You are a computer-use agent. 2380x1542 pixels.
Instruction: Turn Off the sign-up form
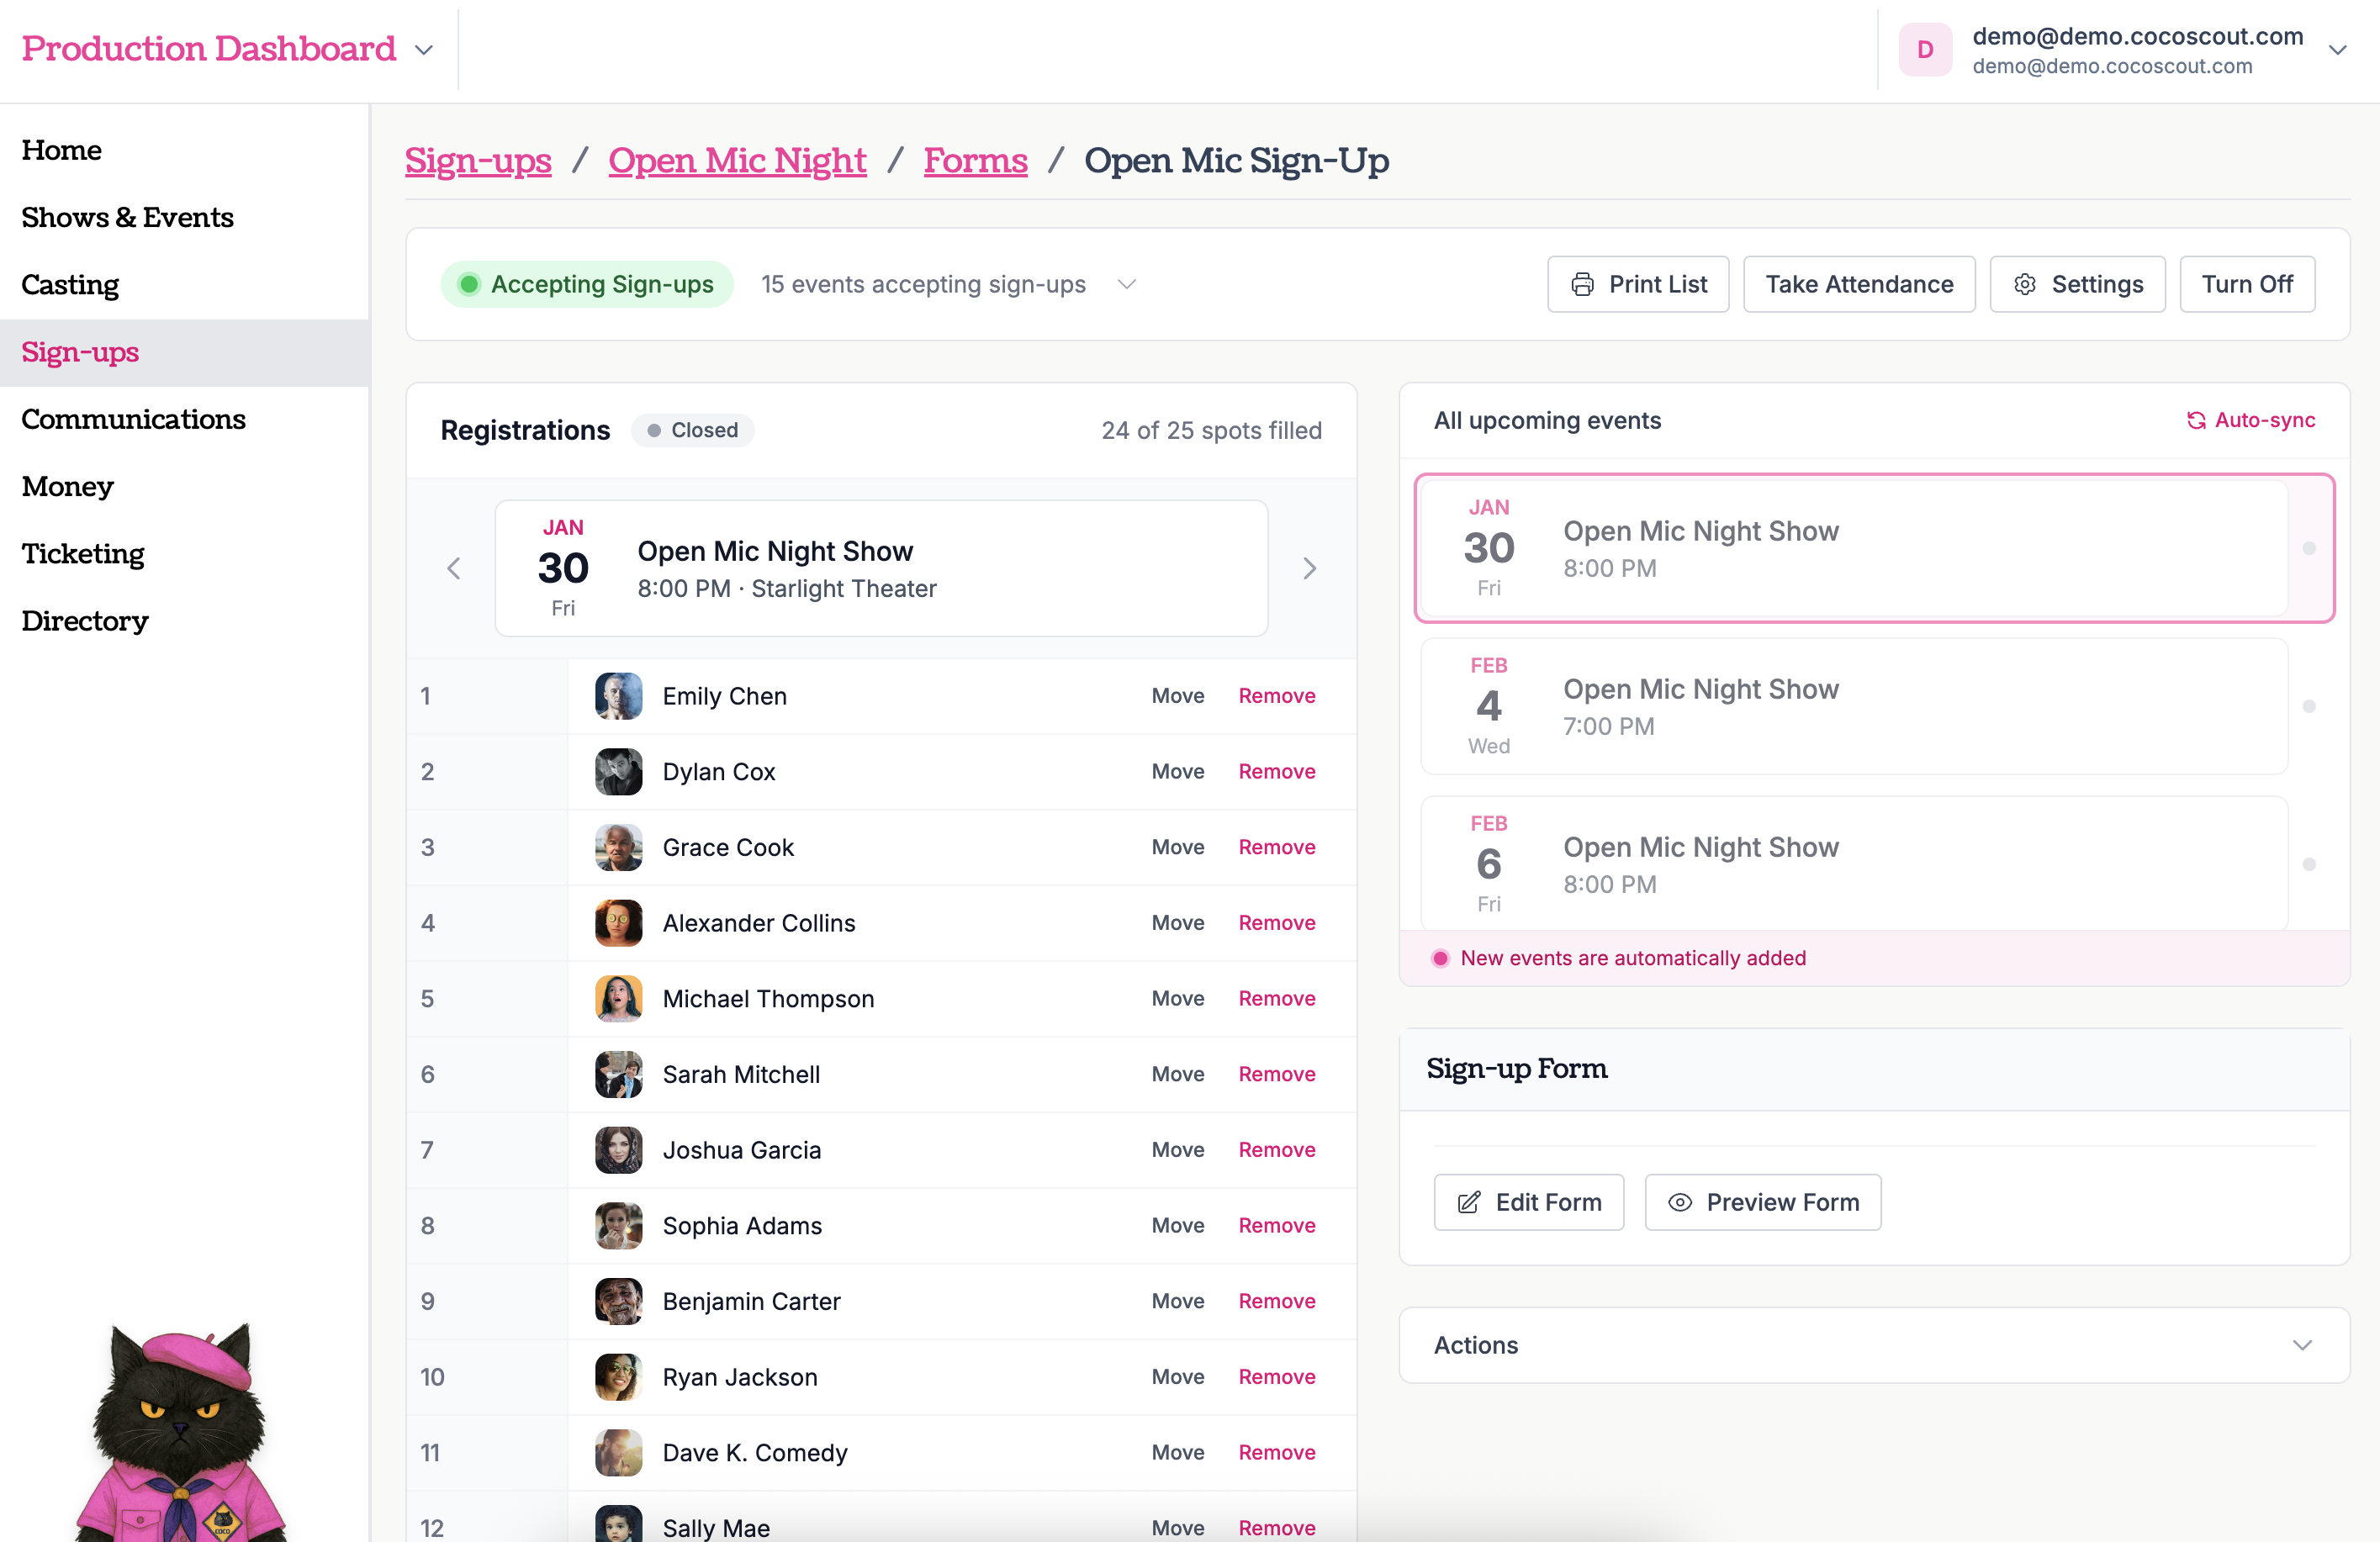2246,284
